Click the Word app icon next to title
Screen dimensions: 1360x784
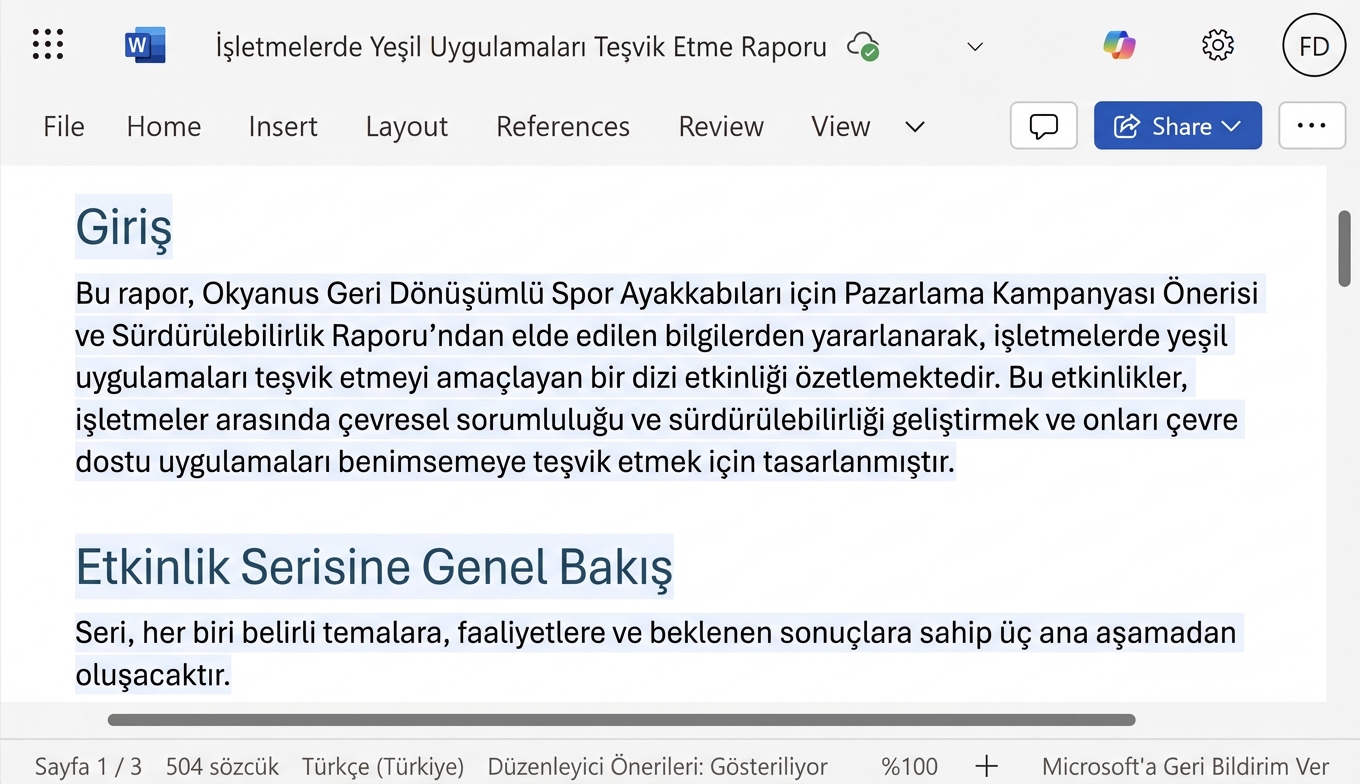pyautogui.click(x=143, y=44)
